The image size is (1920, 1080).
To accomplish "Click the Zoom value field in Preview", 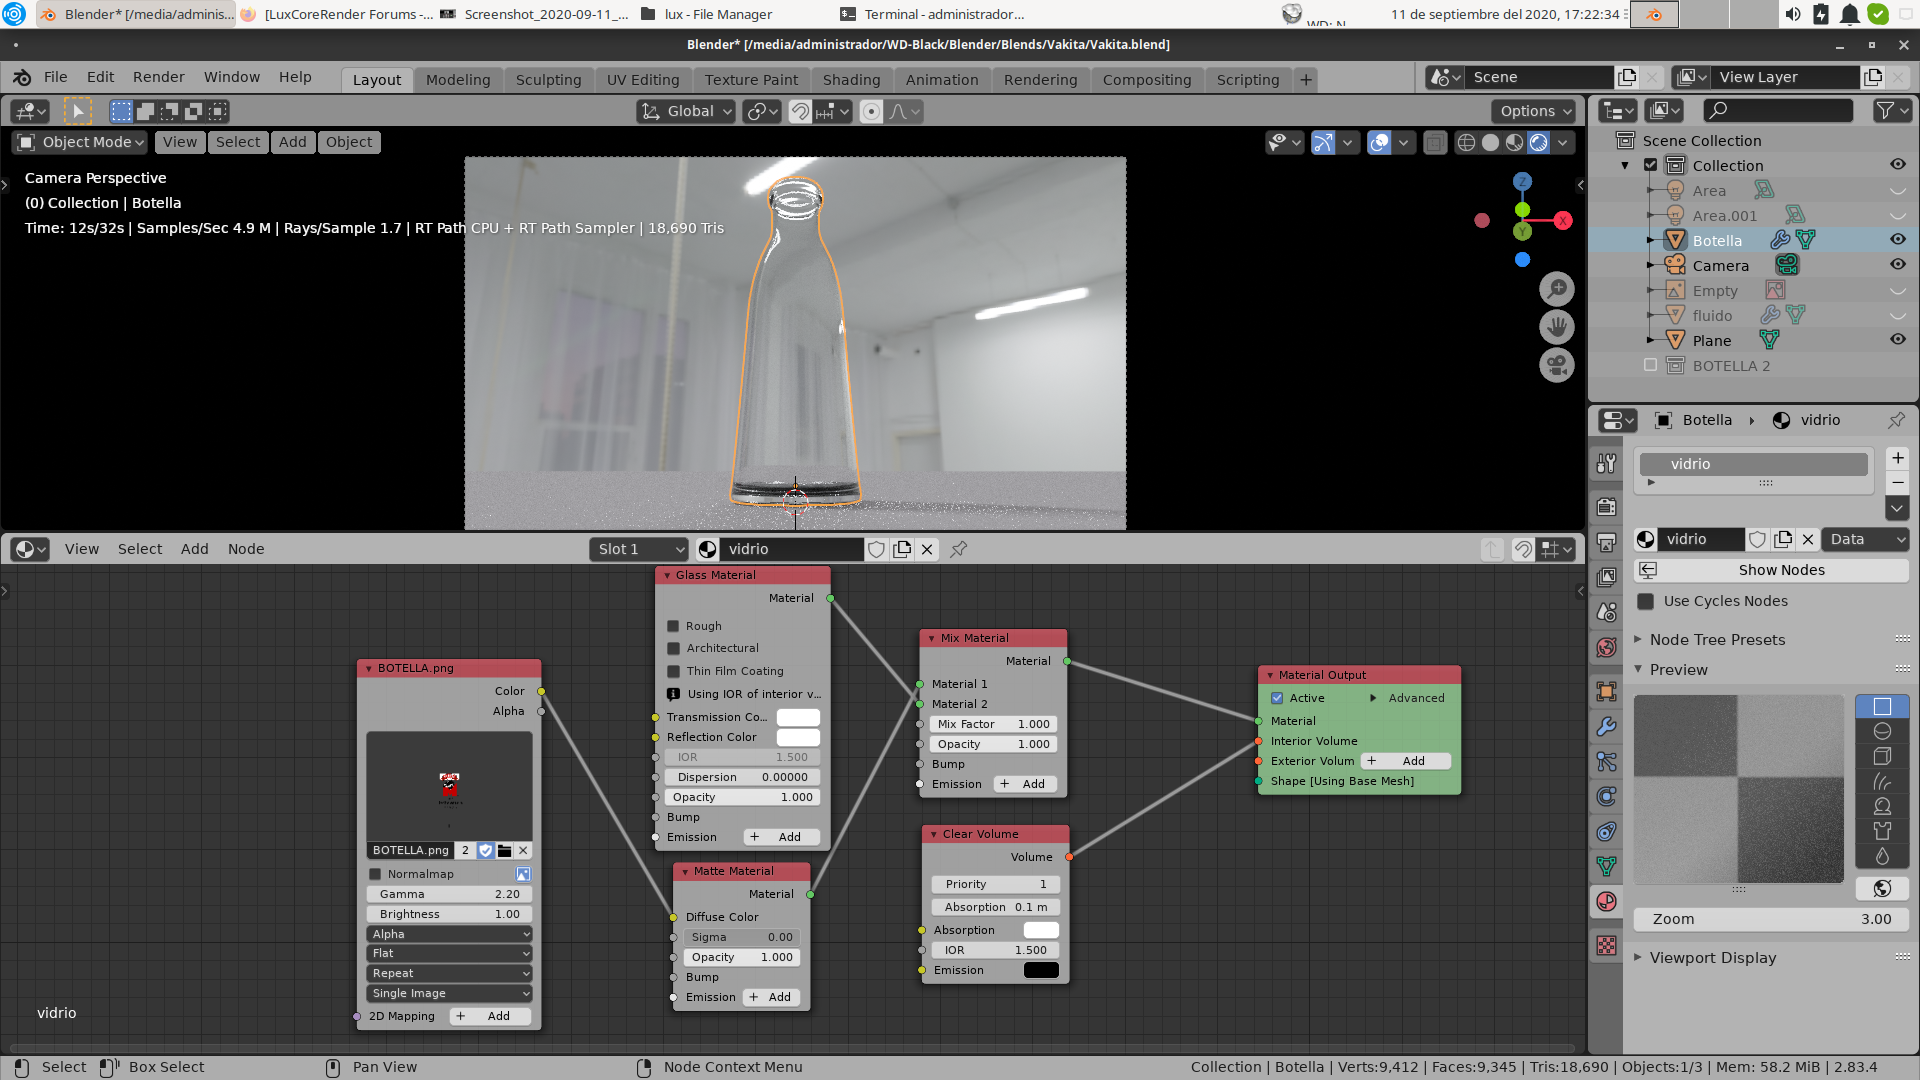I will [x=1770, y=919].
